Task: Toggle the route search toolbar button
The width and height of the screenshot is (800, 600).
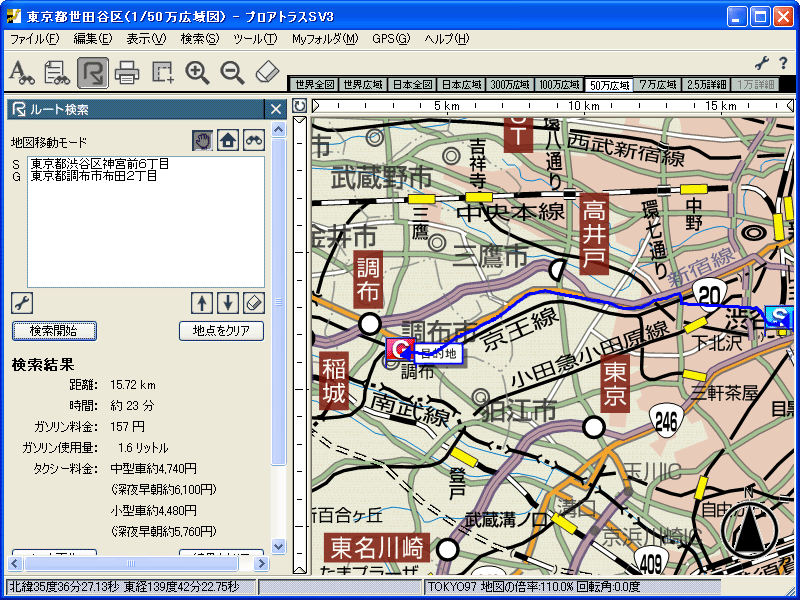Action: point(93,72)
